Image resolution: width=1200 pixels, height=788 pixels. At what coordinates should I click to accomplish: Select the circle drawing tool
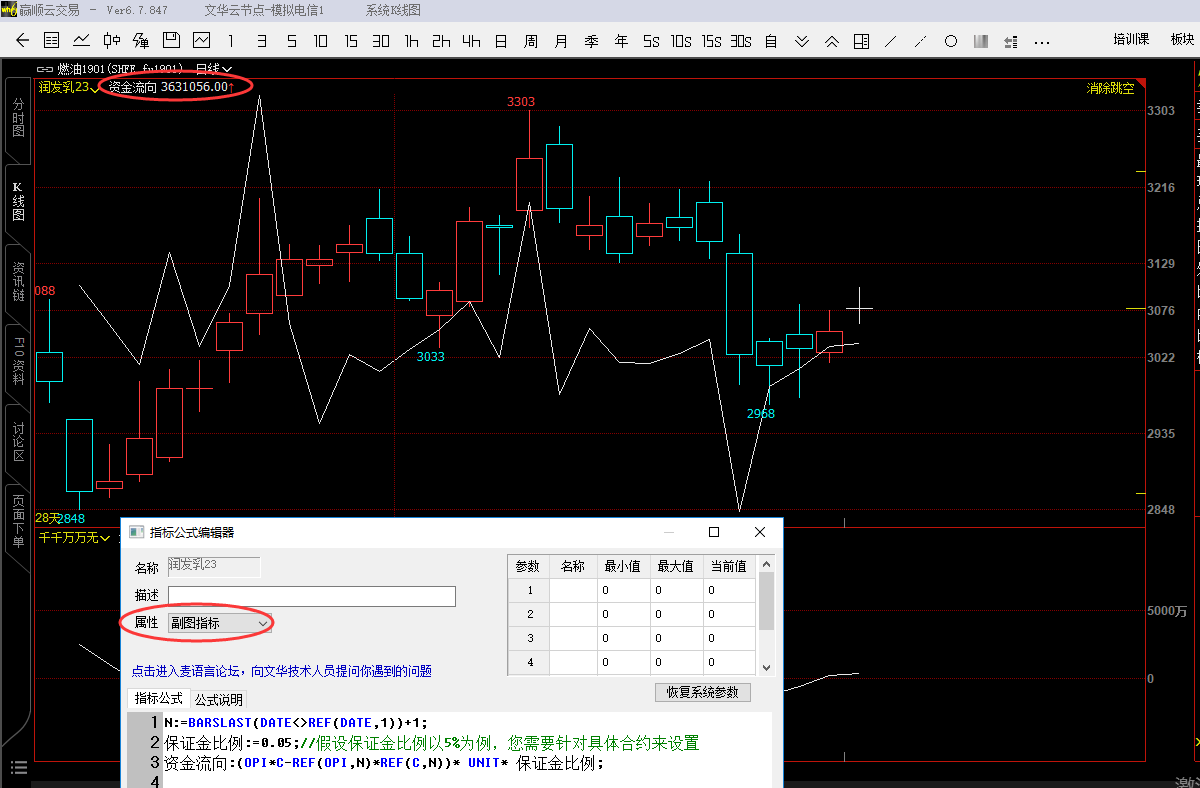pos(951,41)
